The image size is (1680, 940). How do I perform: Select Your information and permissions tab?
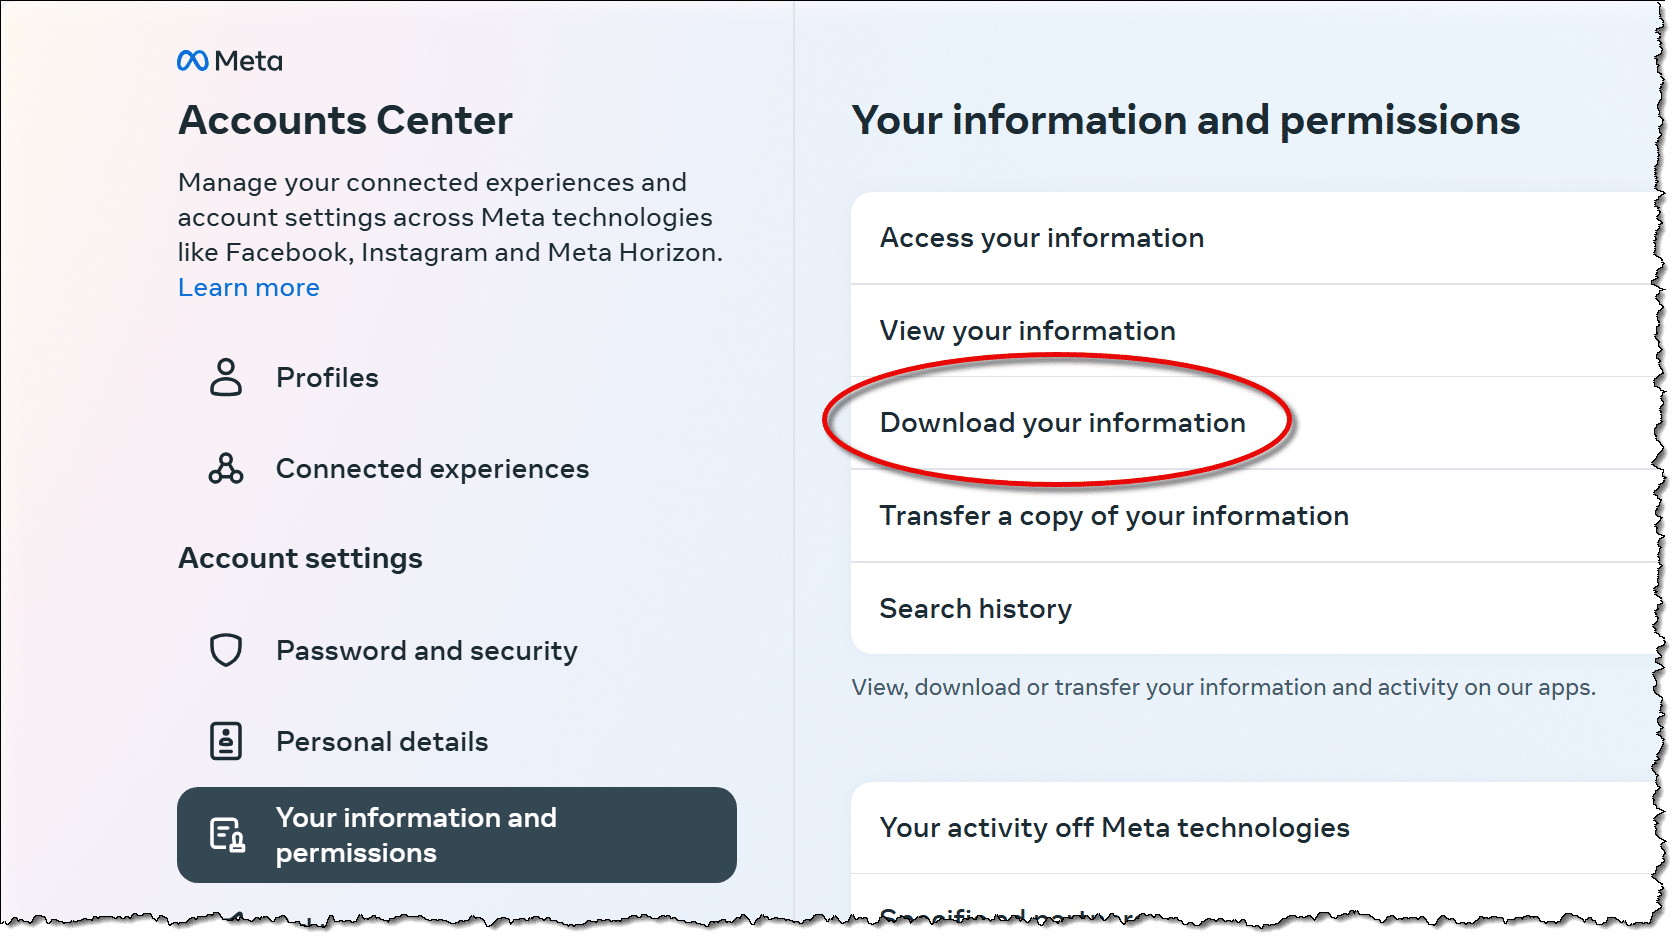(x=457, y=835)
